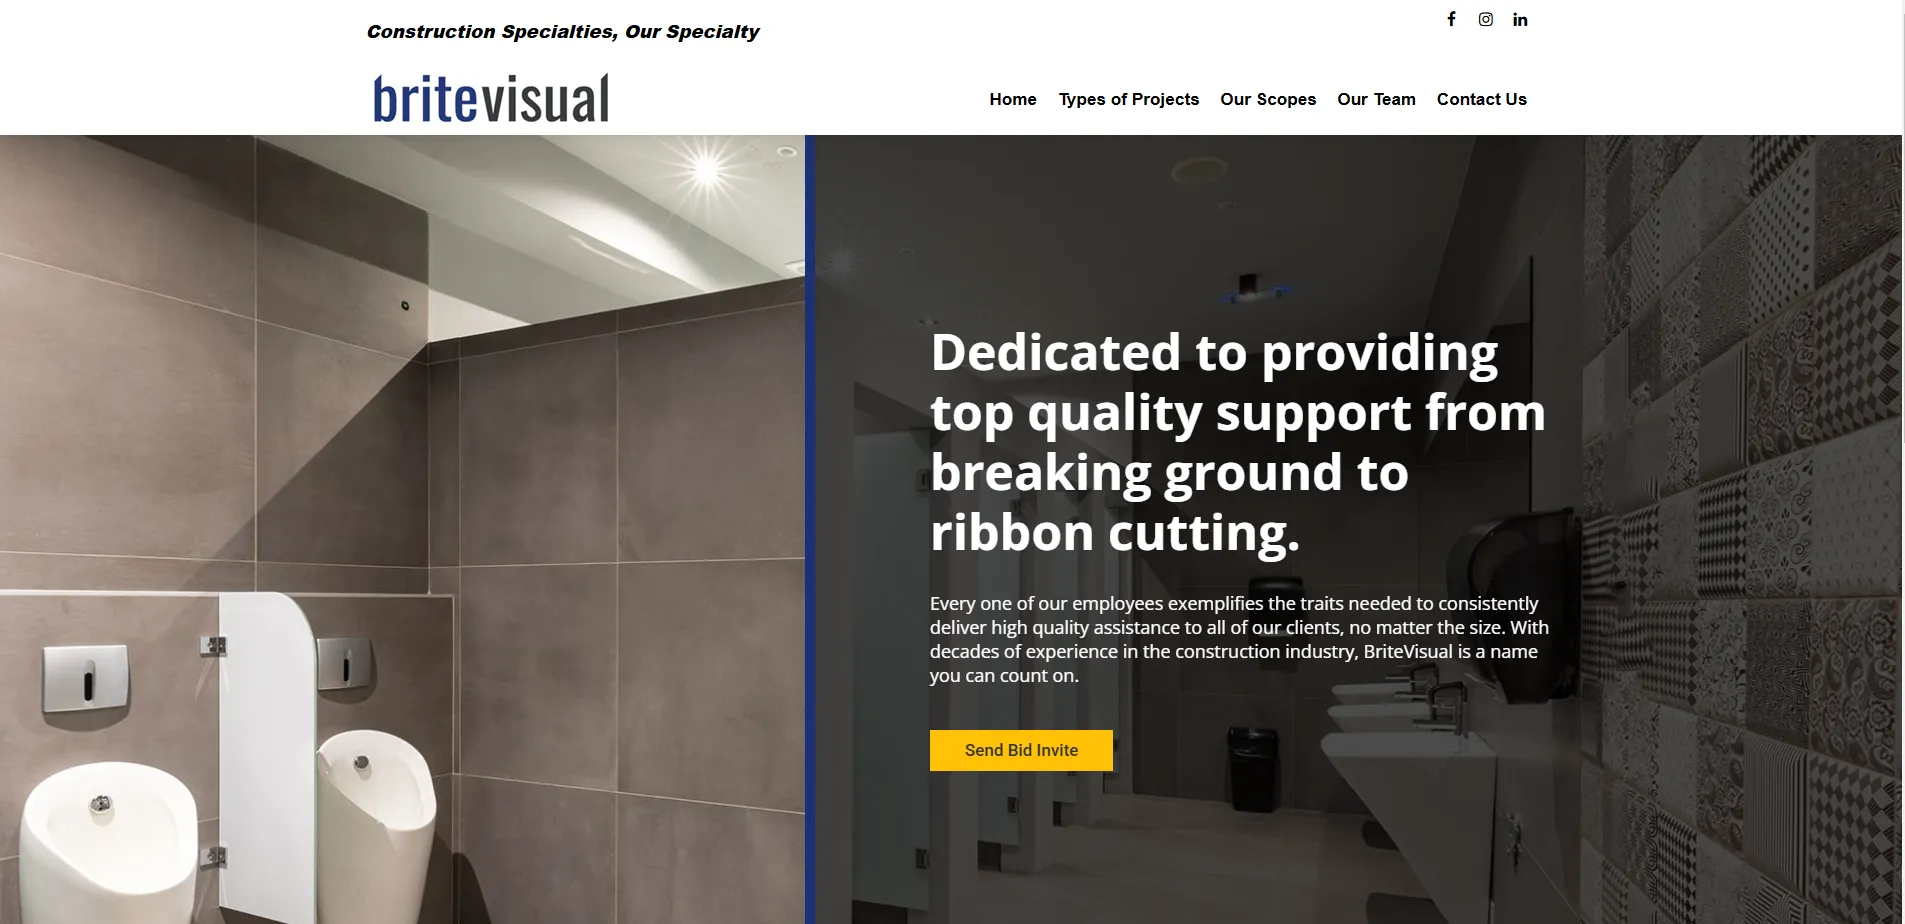Viewport: 1905px width, 924px height.
Task: Open the LinkedIn social icon
Action: 1520,19
